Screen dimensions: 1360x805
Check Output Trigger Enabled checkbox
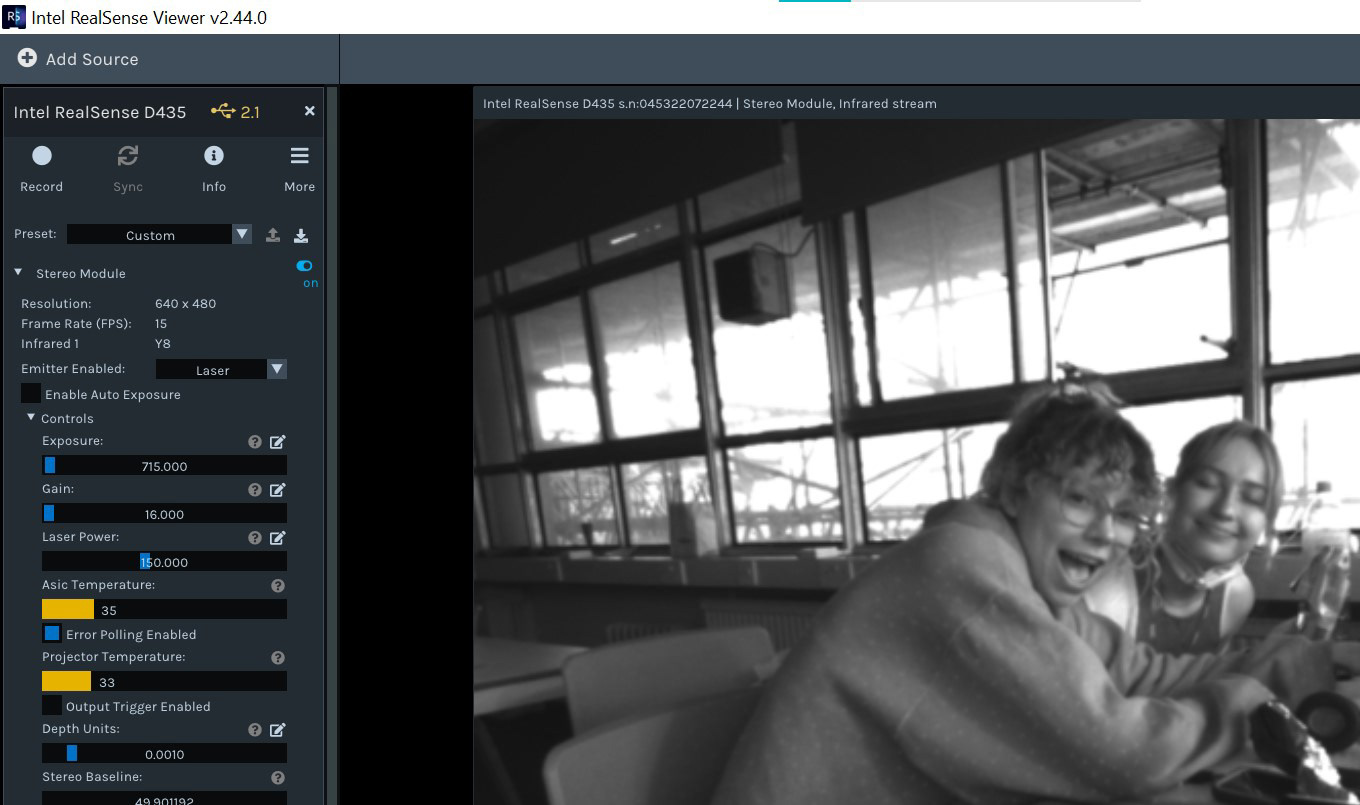click(x=52, y=705)
